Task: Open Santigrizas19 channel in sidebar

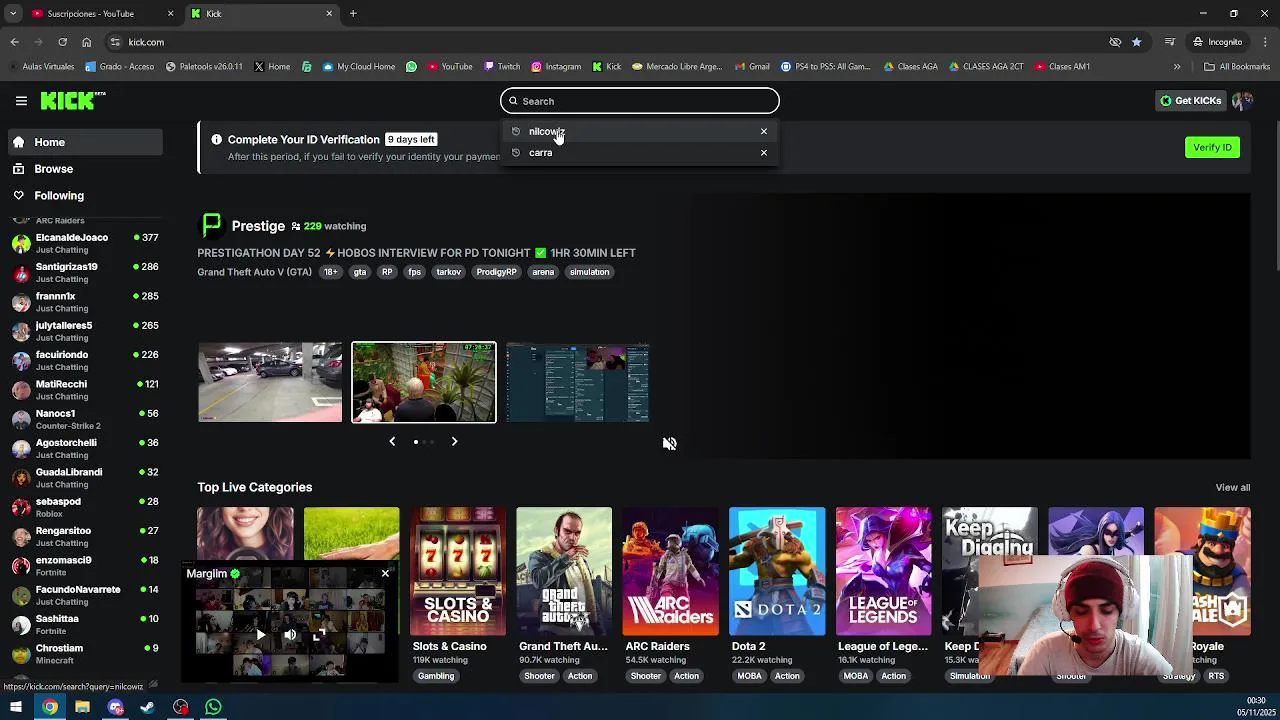Action: tap(85, 272)
